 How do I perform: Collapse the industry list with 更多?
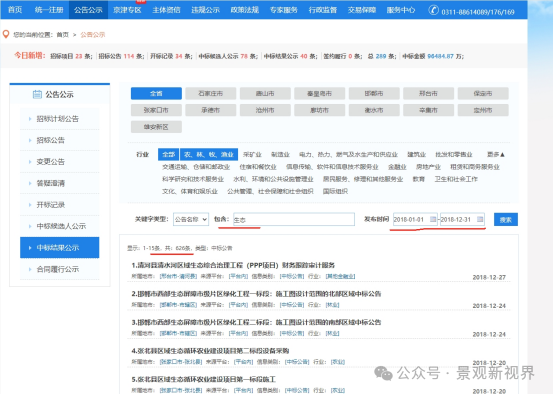pyautogui.click(x=496, y=154)
